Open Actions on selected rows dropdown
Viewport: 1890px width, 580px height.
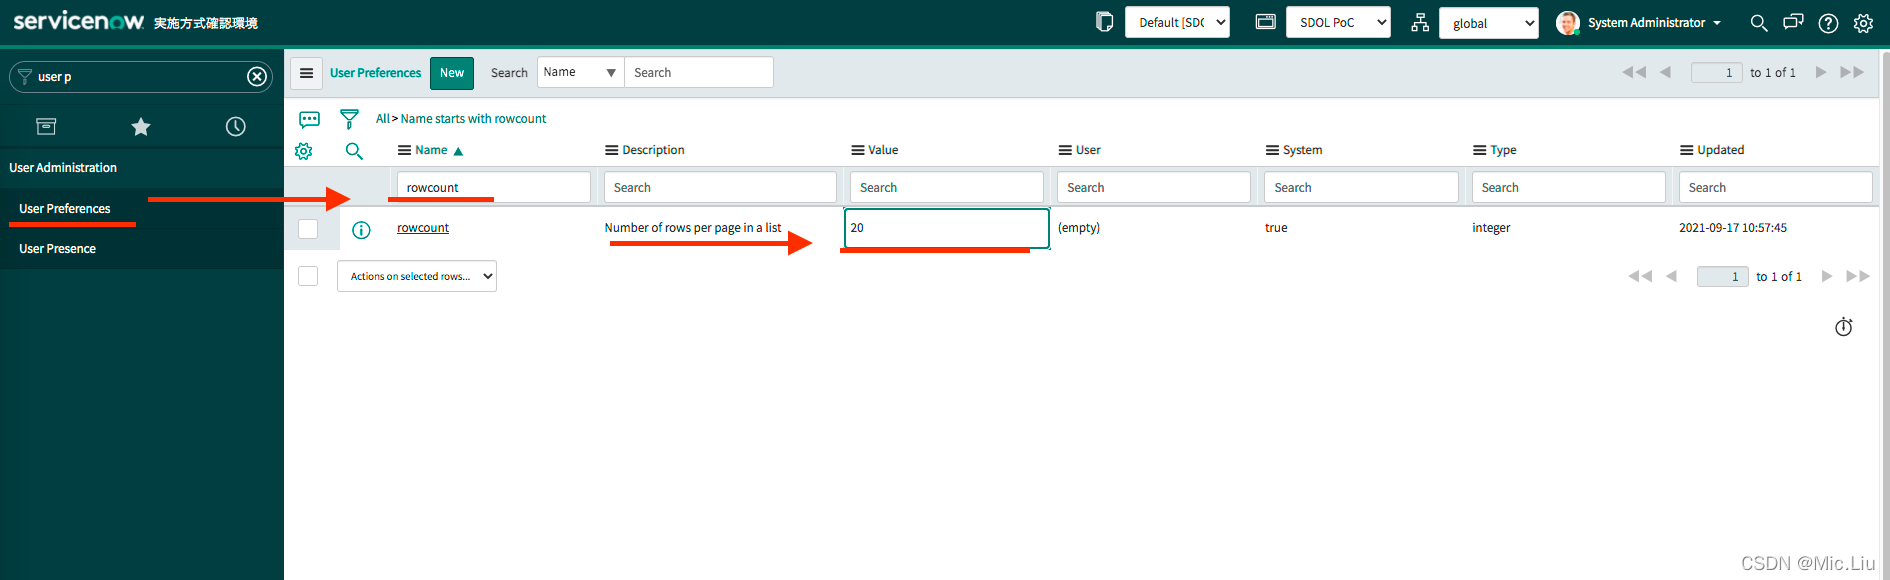(417, 276)
